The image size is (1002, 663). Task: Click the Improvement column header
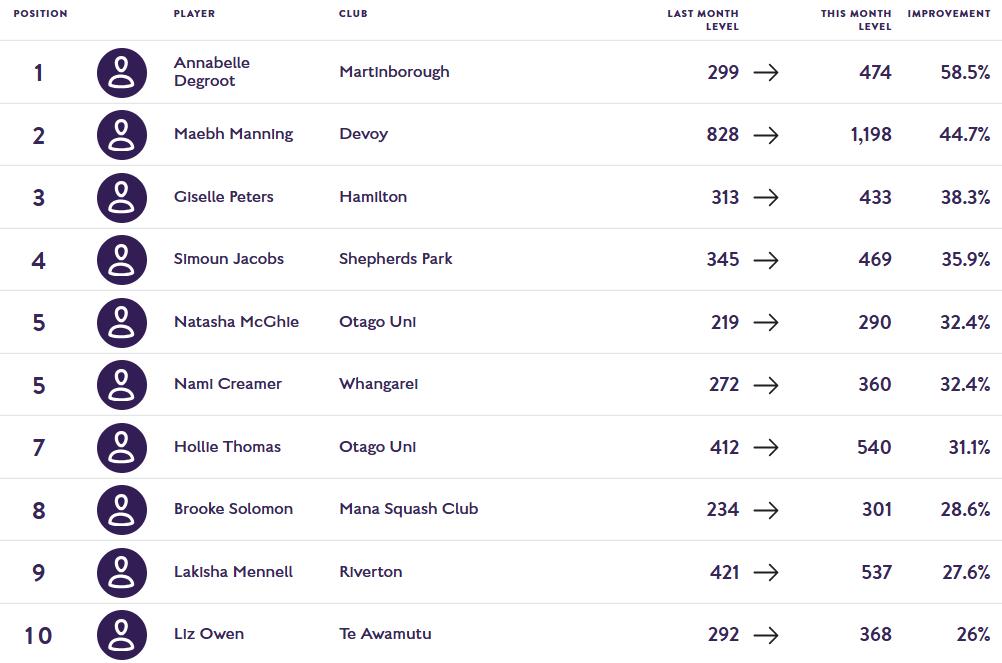(x=948, y=14)
